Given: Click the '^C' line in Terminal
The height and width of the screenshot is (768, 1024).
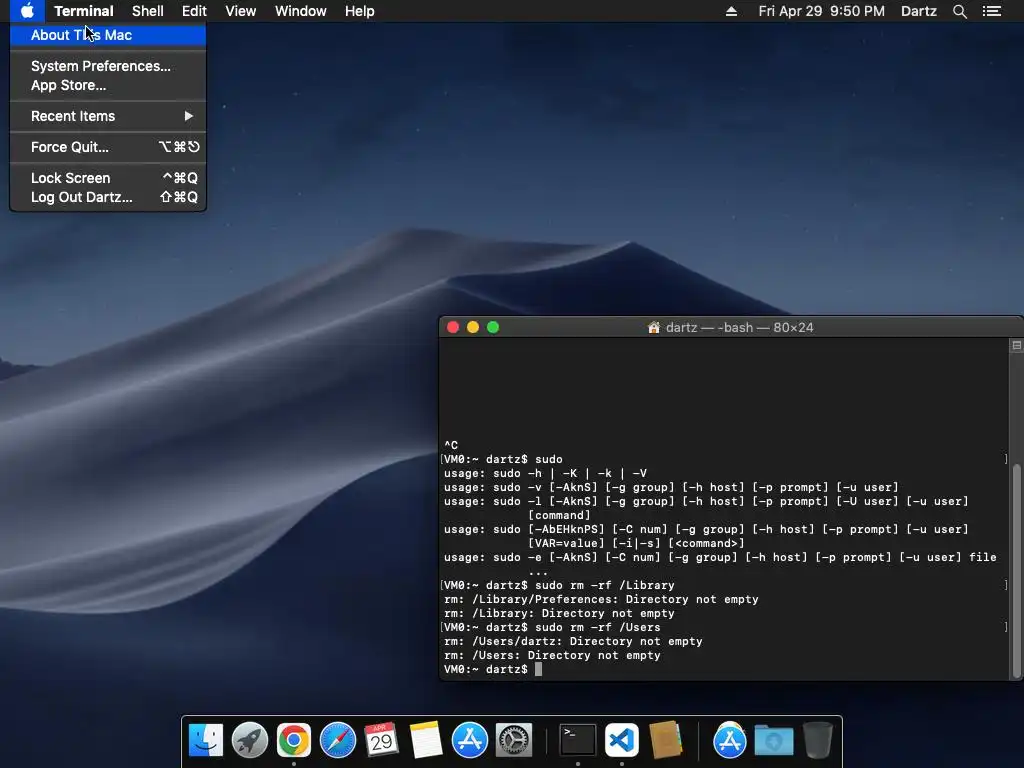Looking at the screenshot, I should (x=451, y=445).
